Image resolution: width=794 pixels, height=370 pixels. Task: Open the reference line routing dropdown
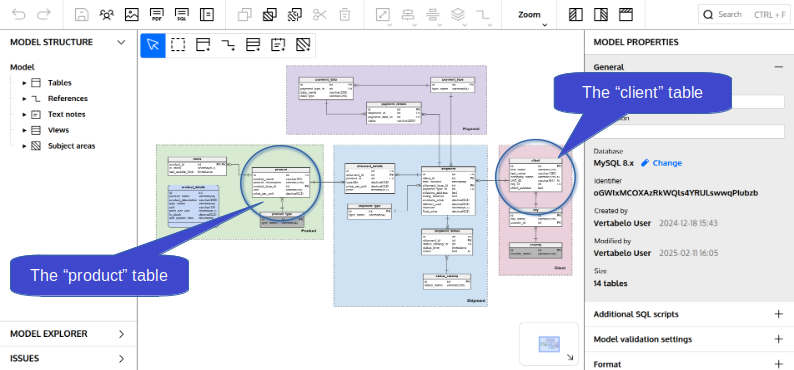[483, 15]
